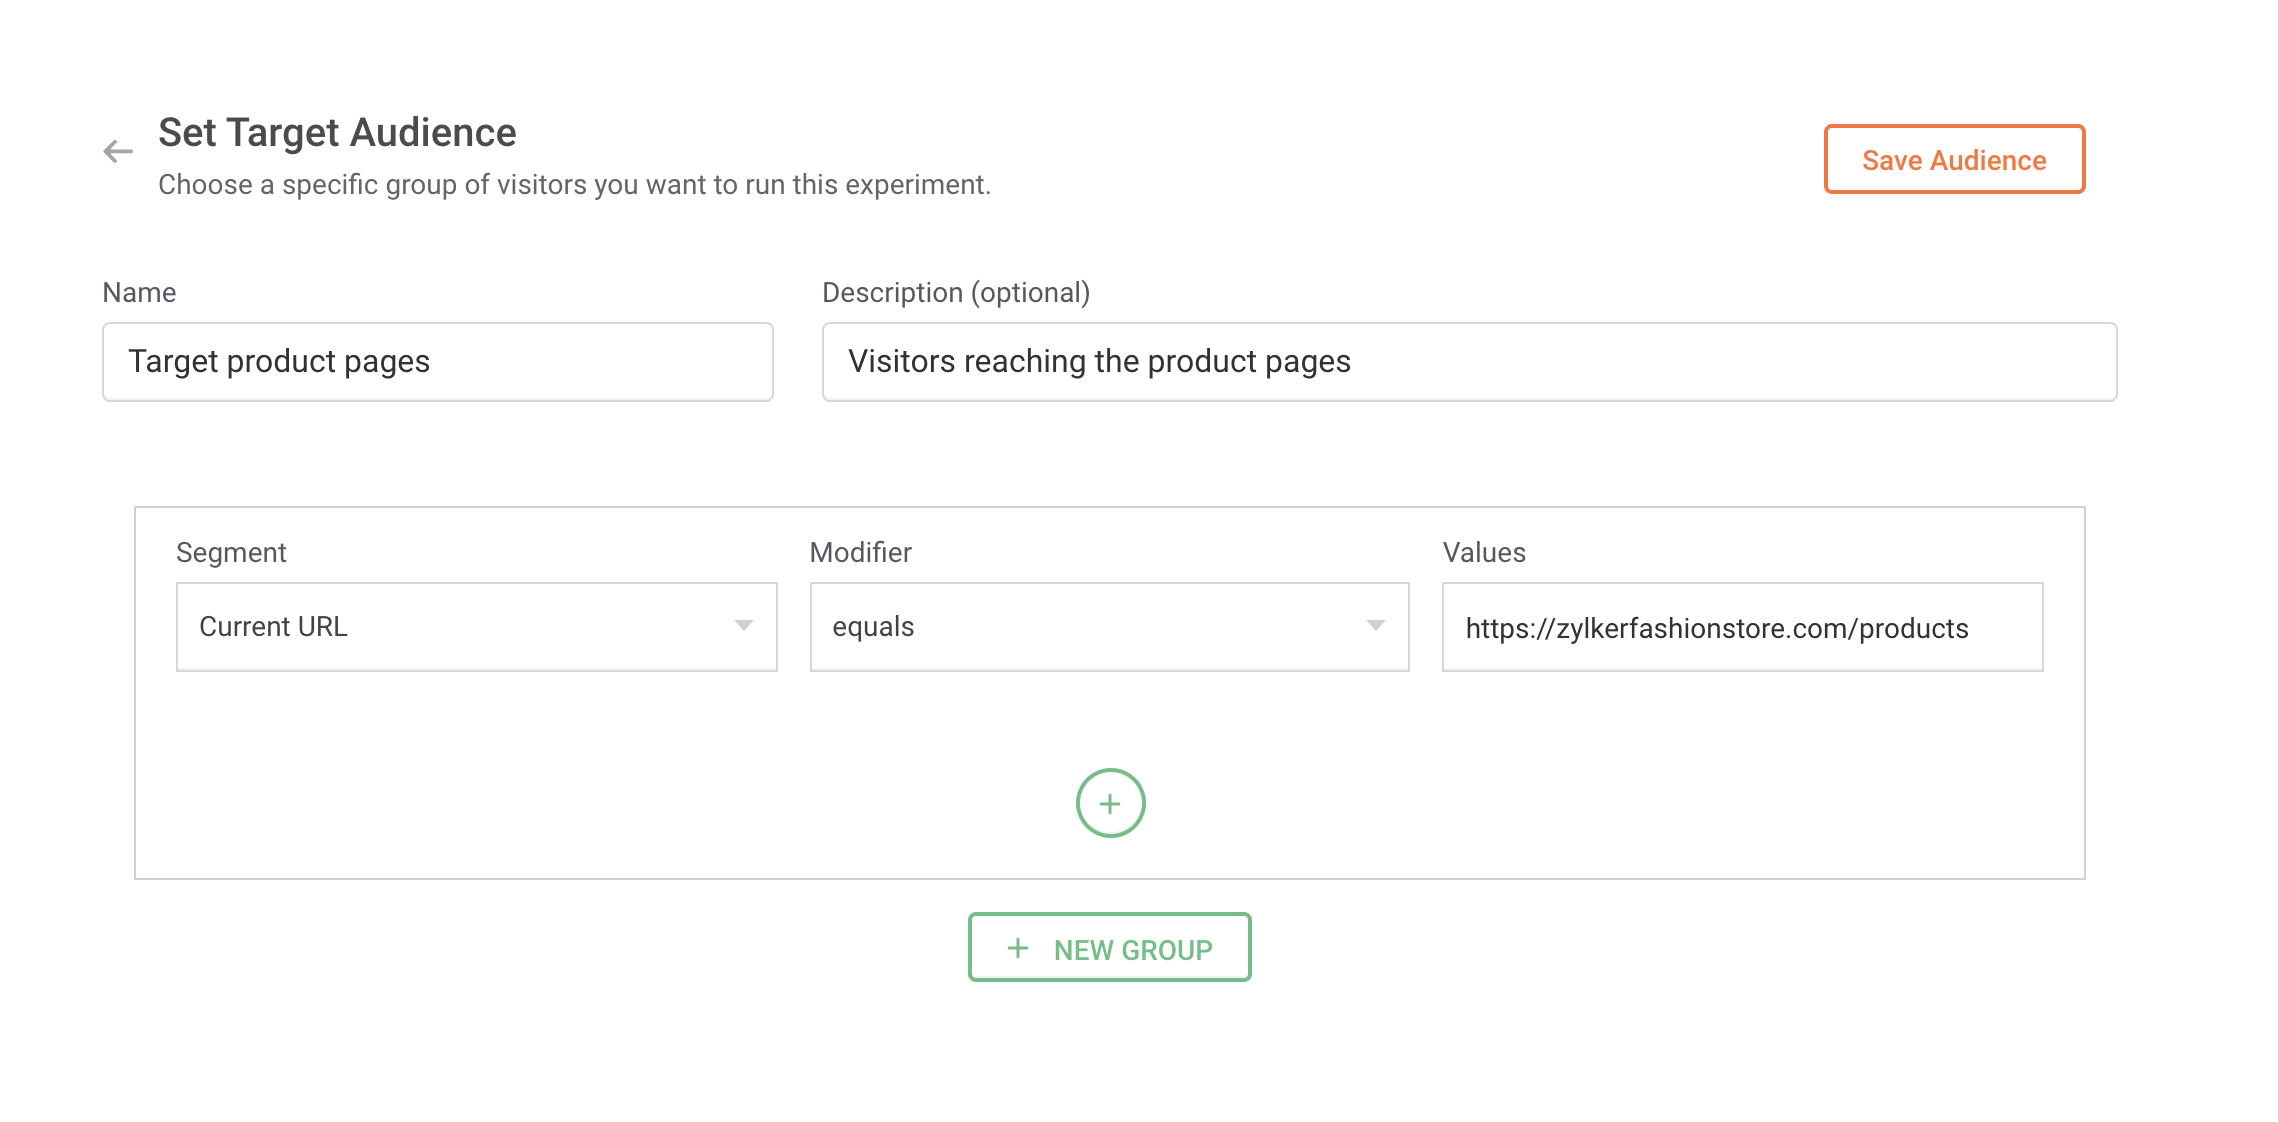Click the circular plus icon to add condition
2278x1122 pixels.
point(1110,803)
